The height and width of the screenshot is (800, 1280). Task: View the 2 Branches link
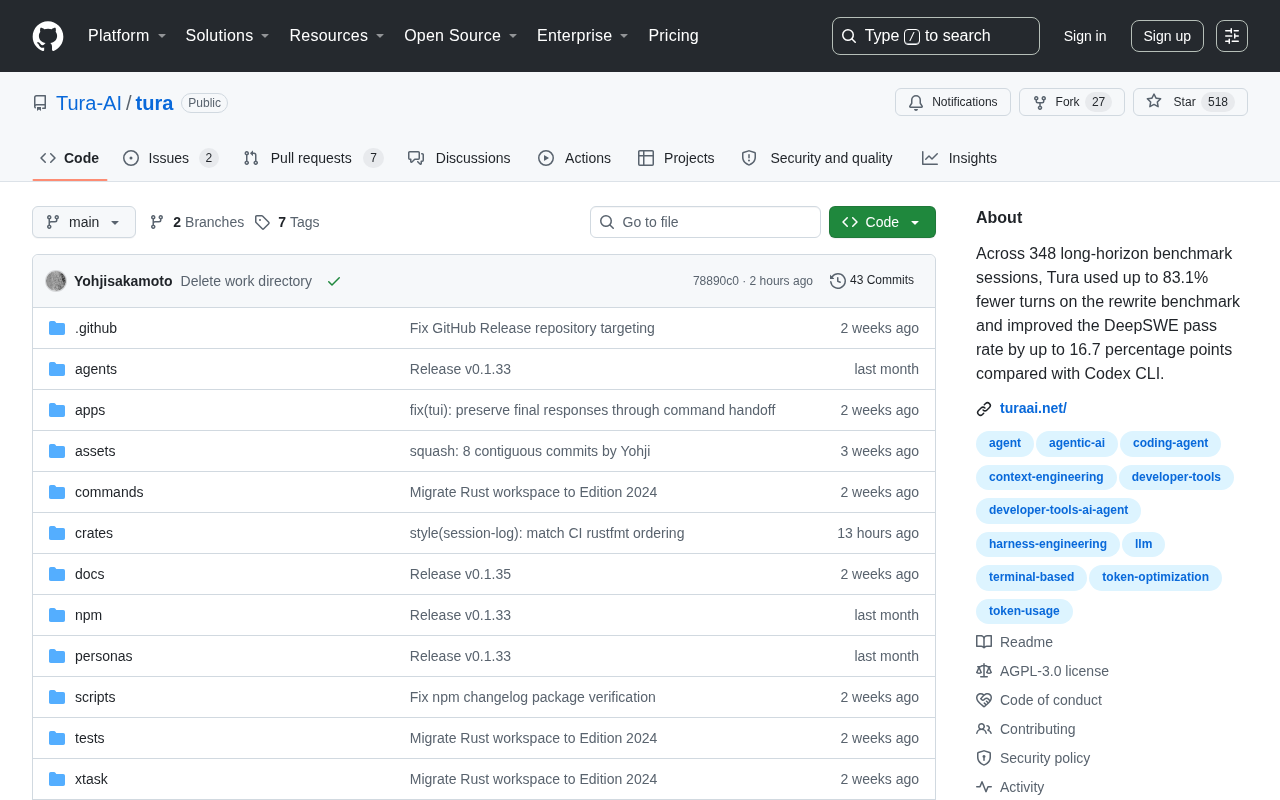(x=196, y=222)
